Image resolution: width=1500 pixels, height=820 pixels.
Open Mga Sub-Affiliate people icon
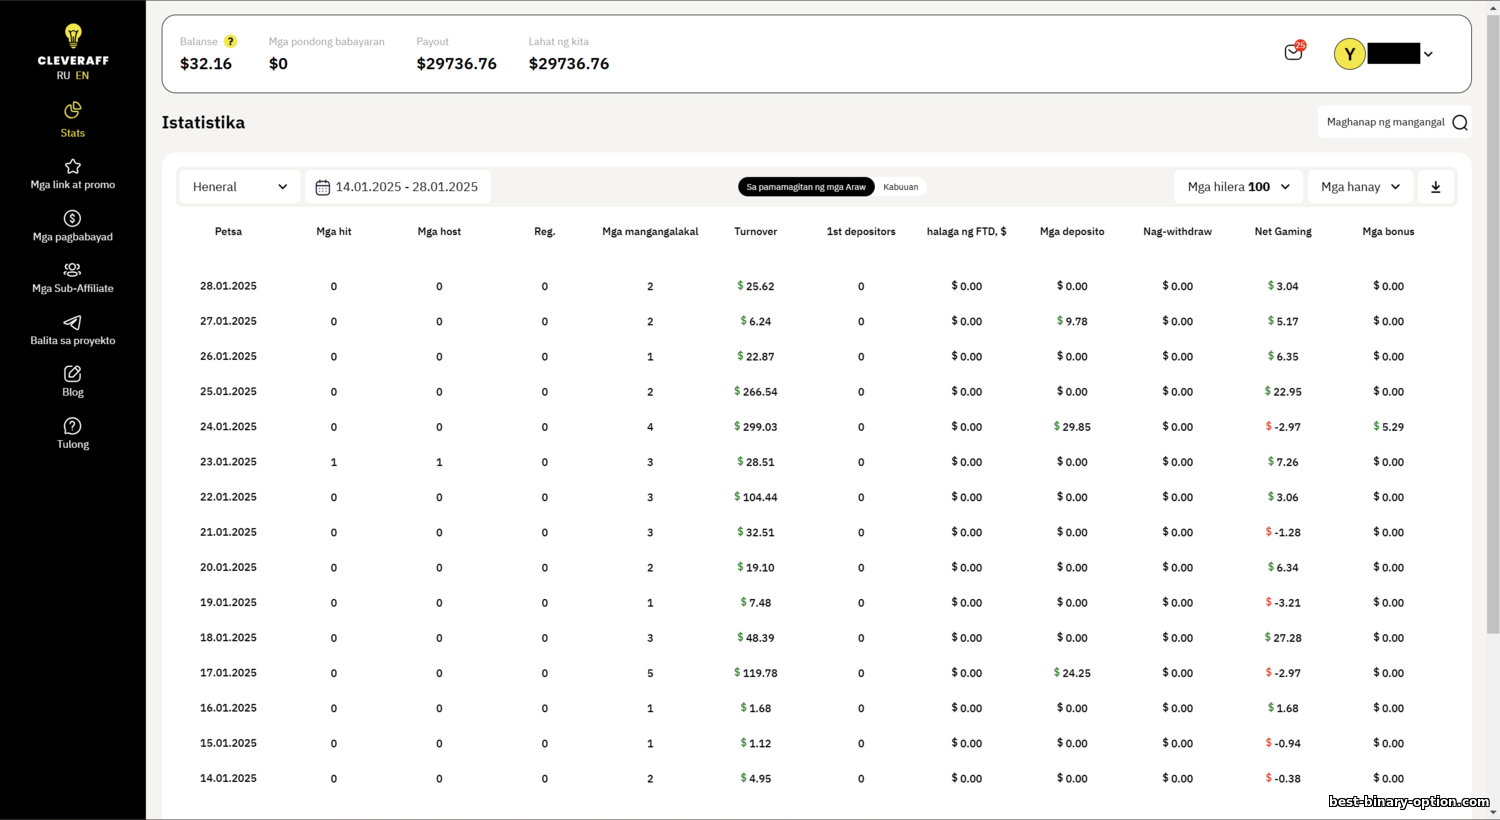(x=72, y=270)
